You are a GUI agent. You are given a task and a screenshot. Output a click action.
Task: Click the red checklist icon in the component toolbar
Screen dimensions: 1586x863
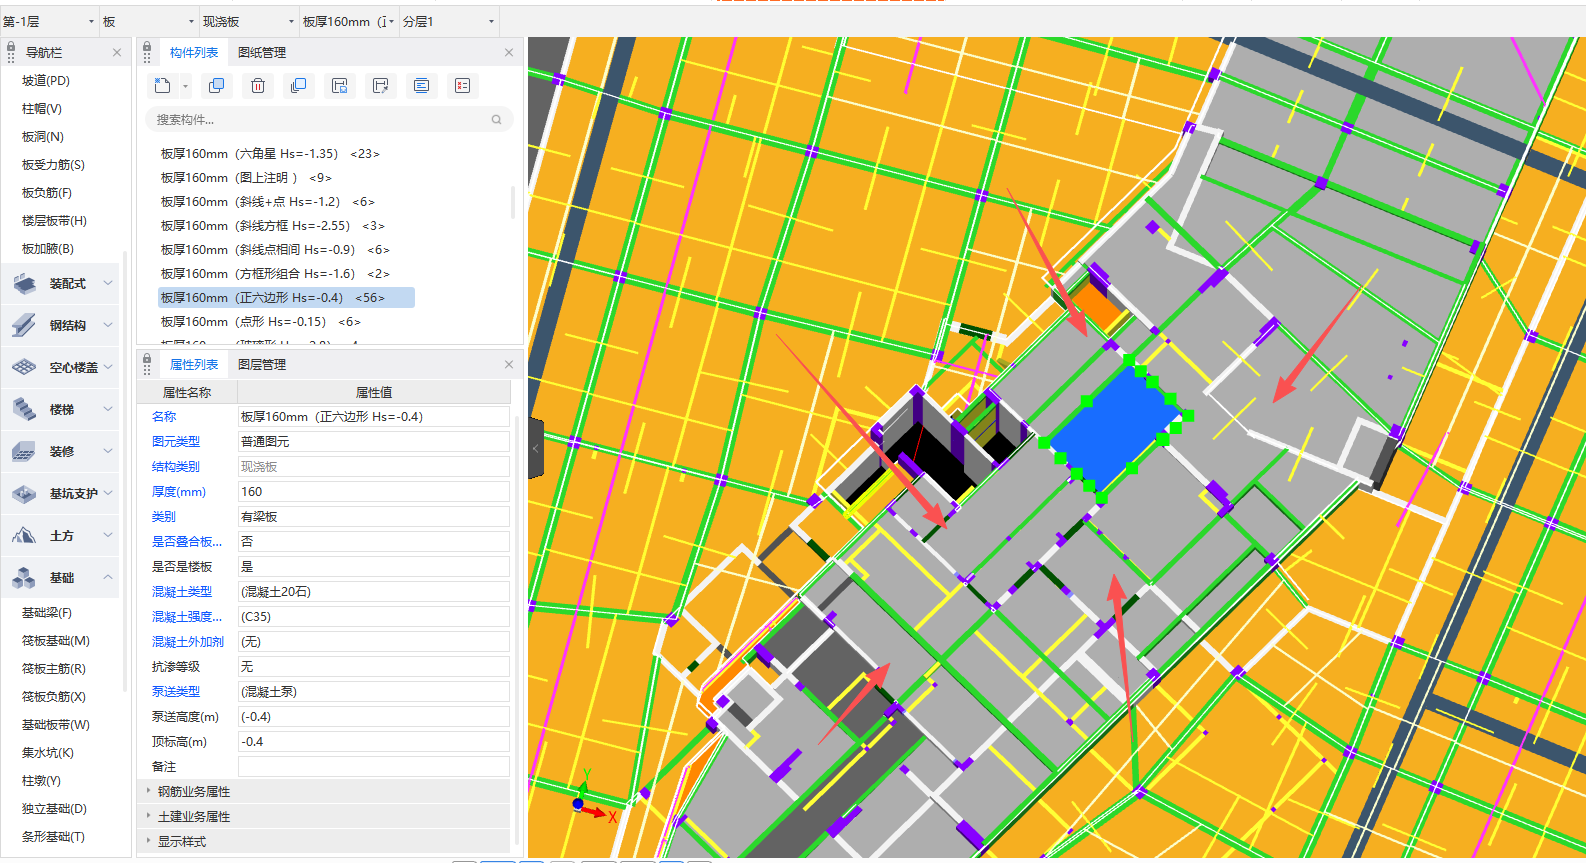462,86
